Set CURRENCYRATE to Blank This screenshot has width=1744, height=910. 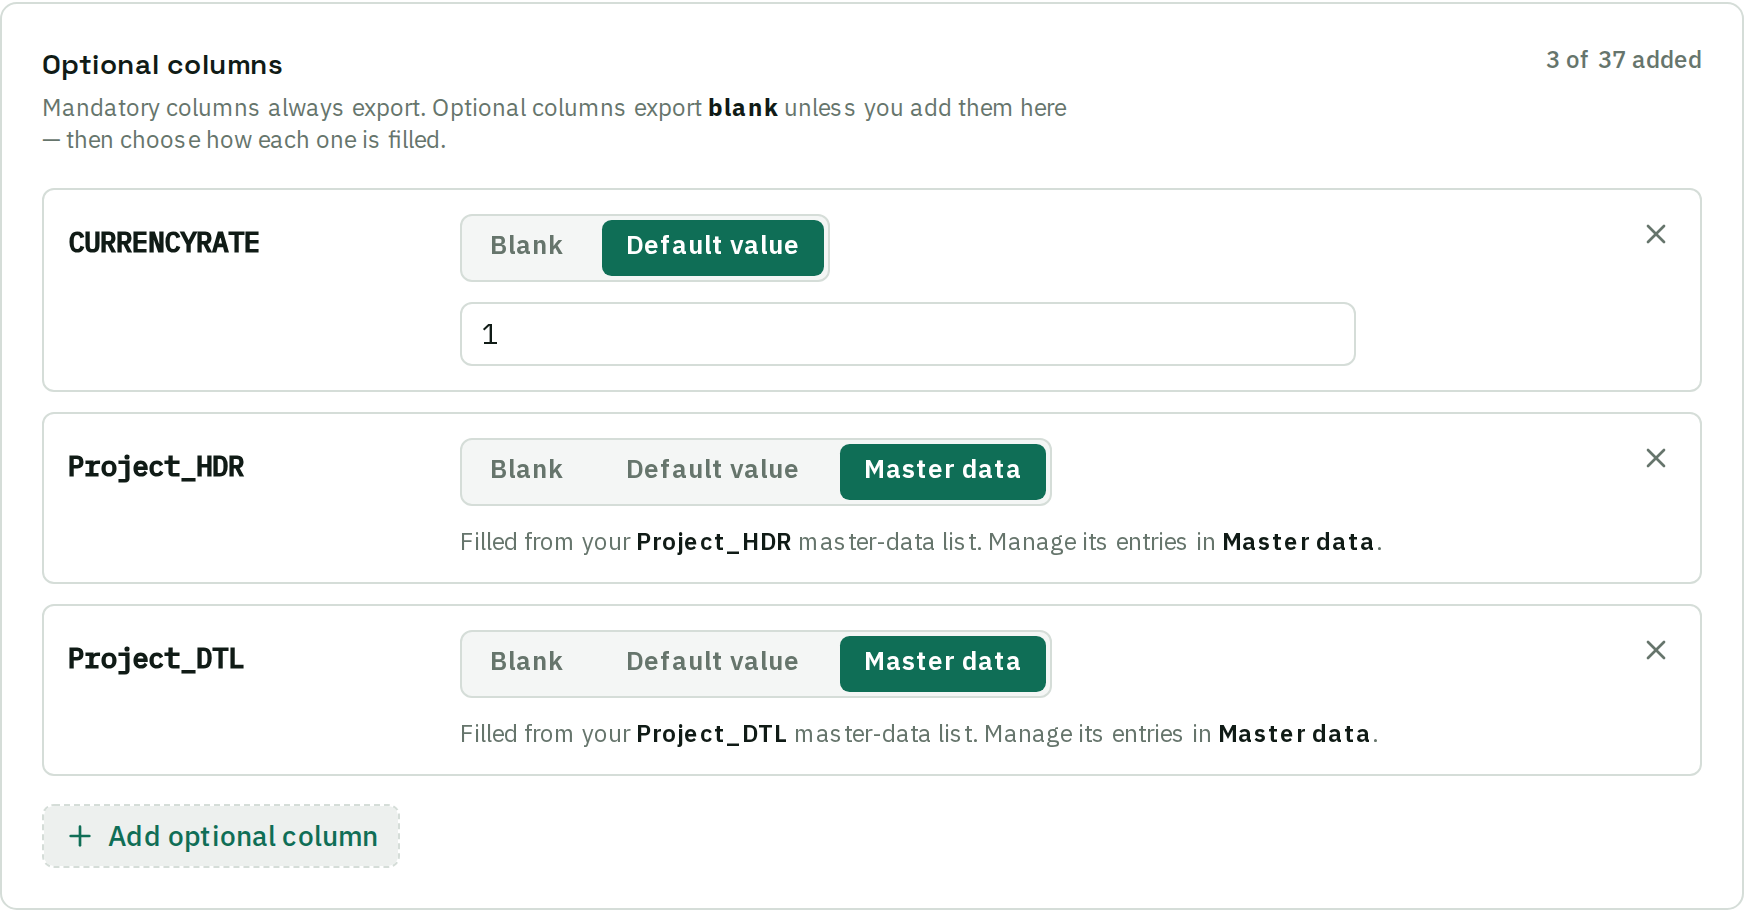pos(527,247)
